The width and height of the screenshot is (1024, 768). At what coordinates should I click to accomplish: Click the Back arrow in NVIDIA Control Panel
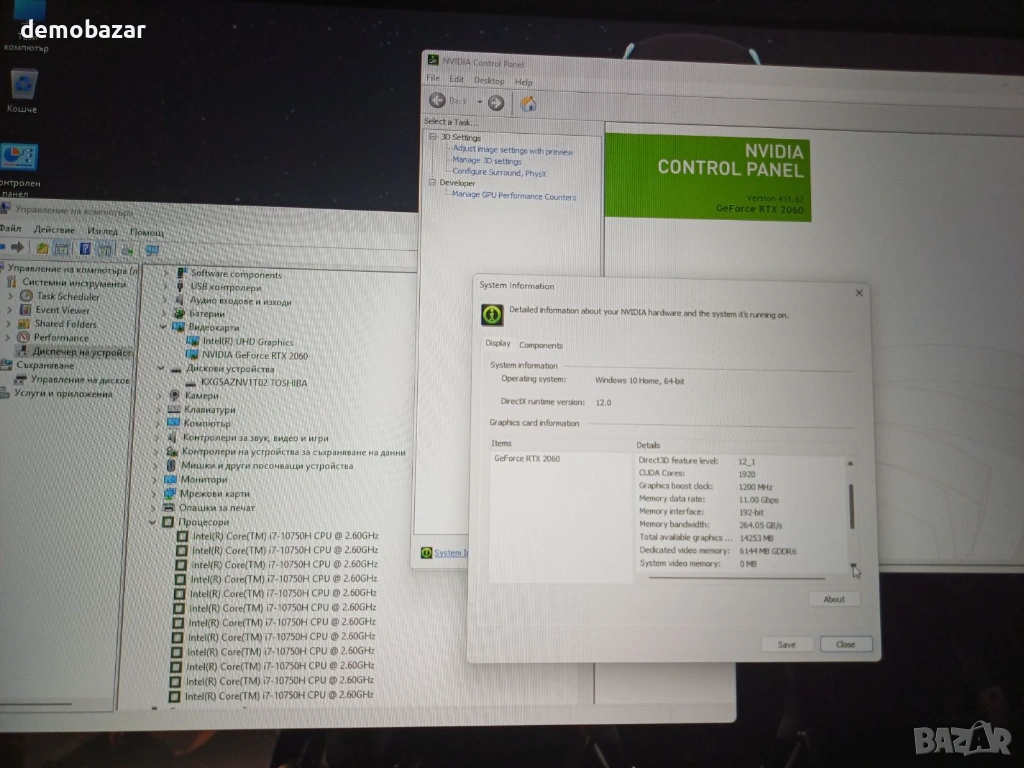click(x=438, y=101)
